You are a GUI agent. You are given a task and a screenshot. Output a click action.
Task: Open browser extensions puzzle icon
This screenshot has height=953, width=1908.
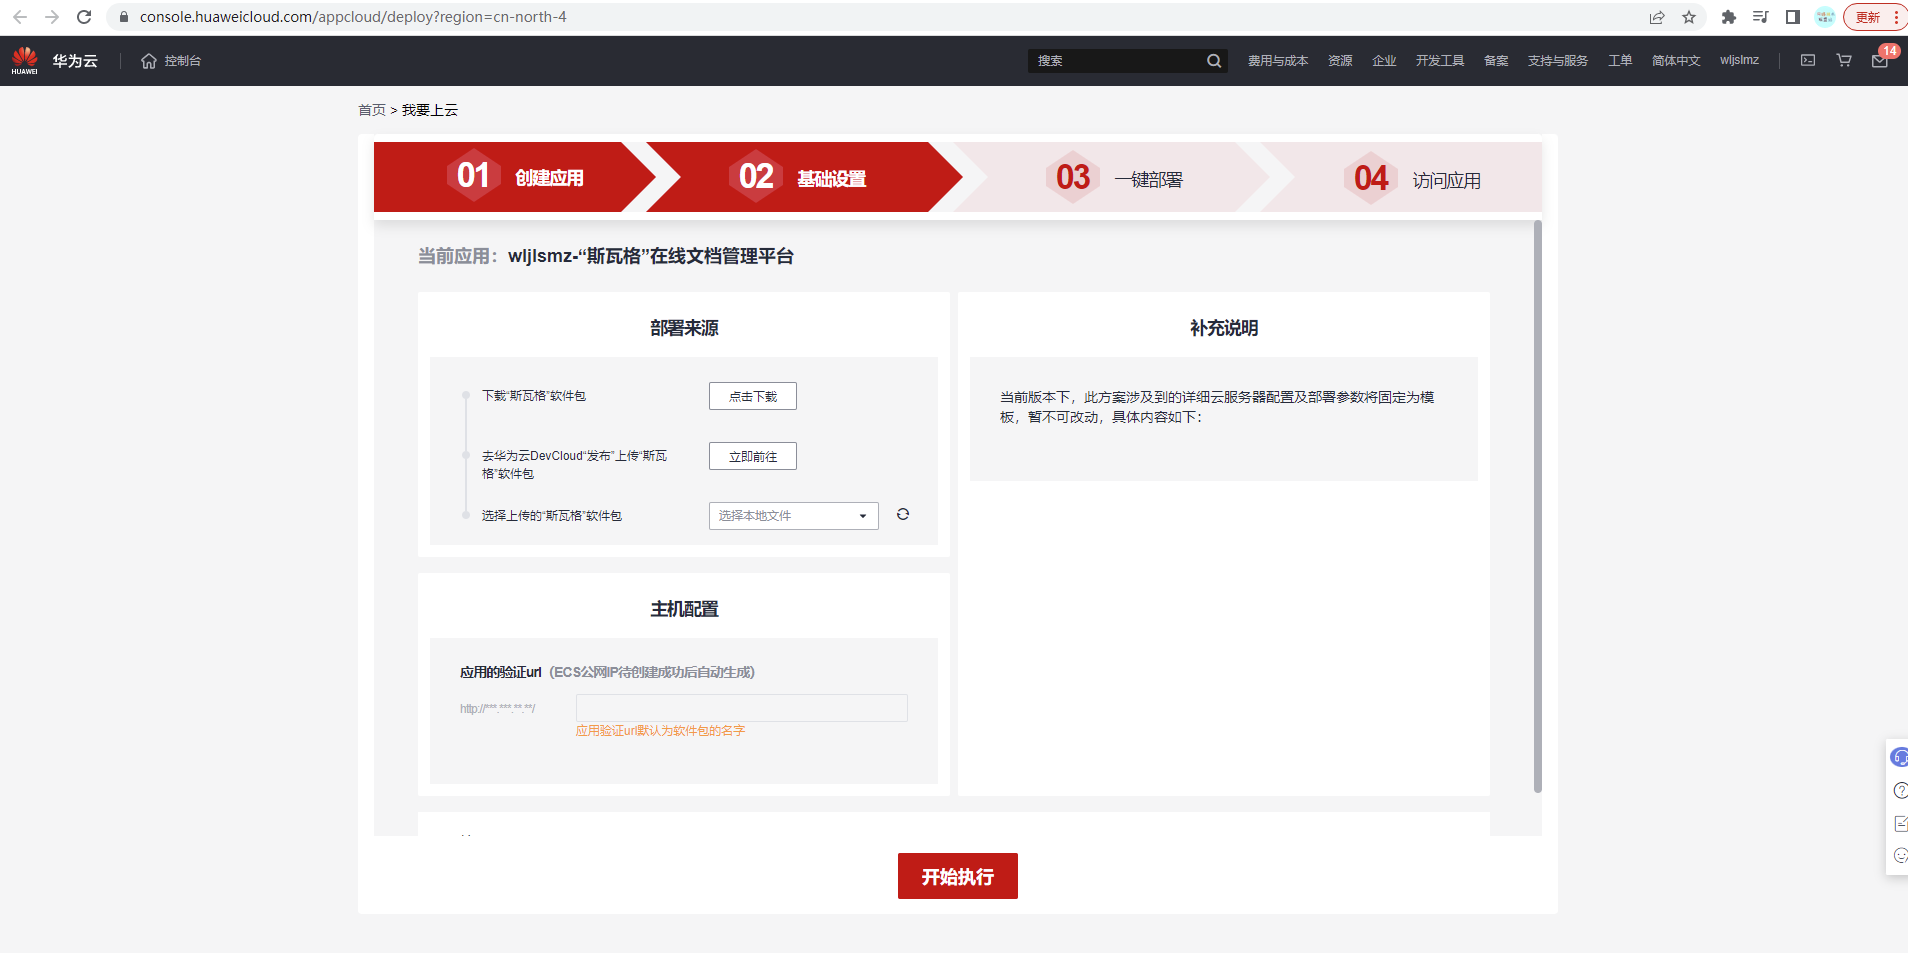point(1729,17)
